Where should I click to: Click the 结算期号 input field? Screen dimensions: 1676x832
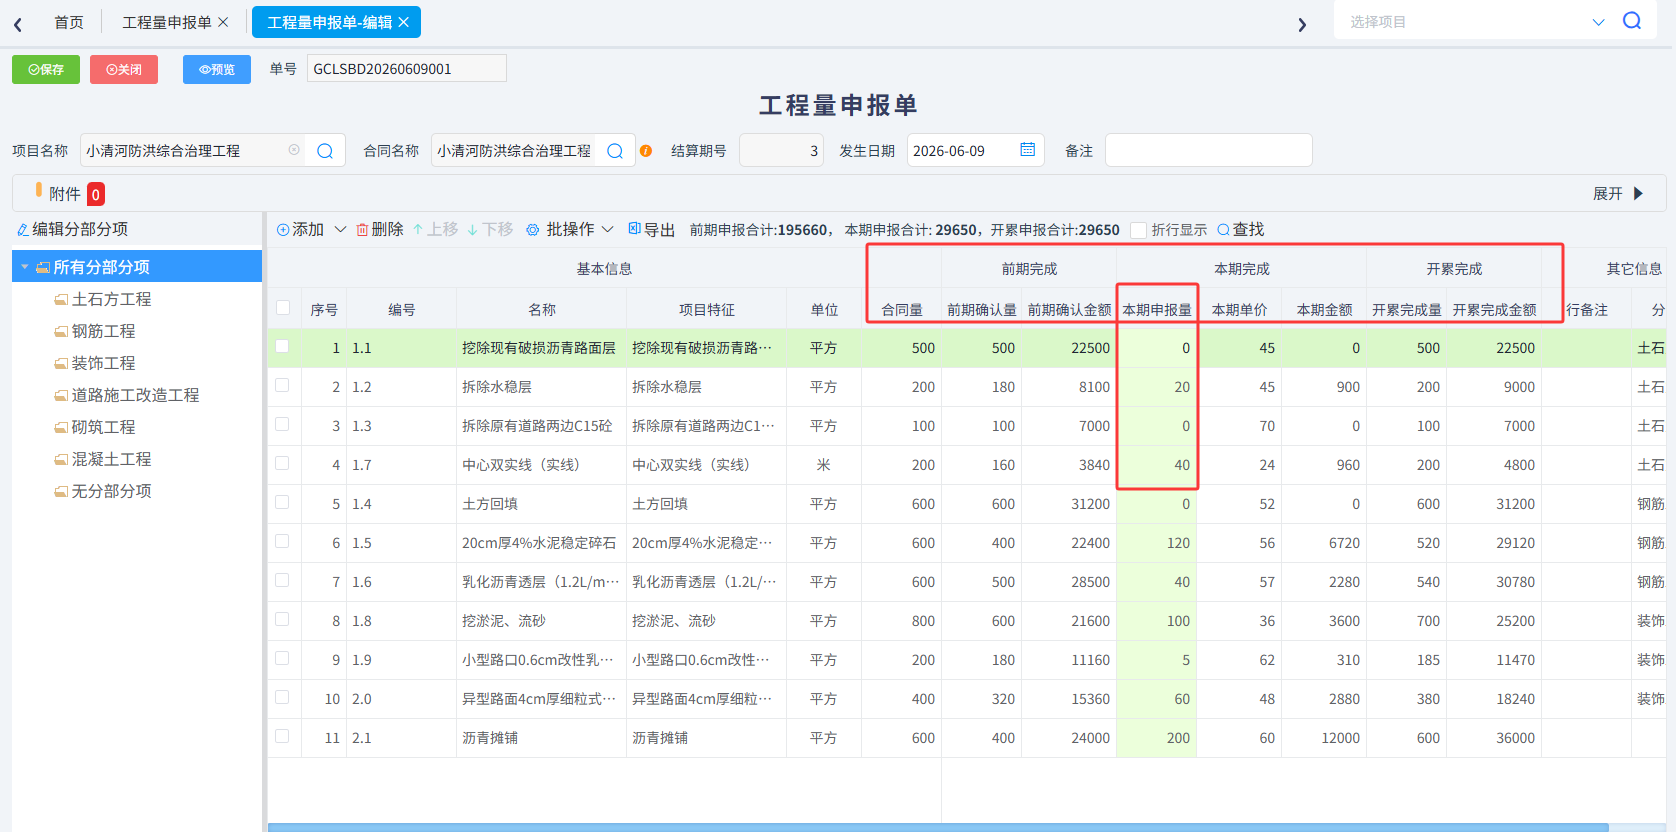(781, 150)
